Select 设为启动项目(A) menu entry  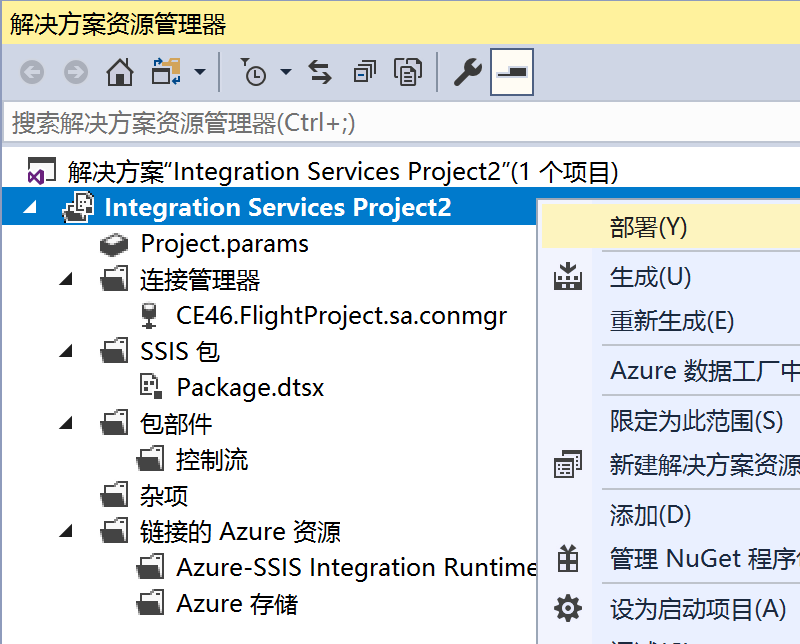pyautogui.click(x=698, y=608)
